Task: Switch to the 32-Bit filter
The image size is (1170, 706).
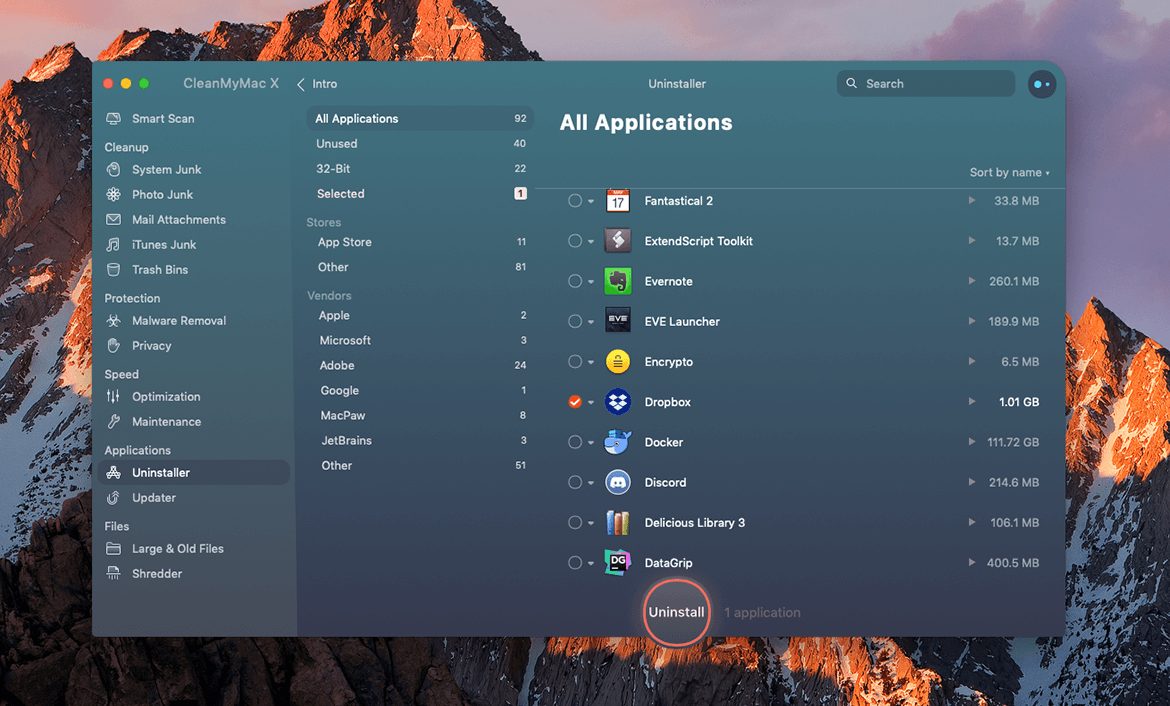Action: coord(420,169)
